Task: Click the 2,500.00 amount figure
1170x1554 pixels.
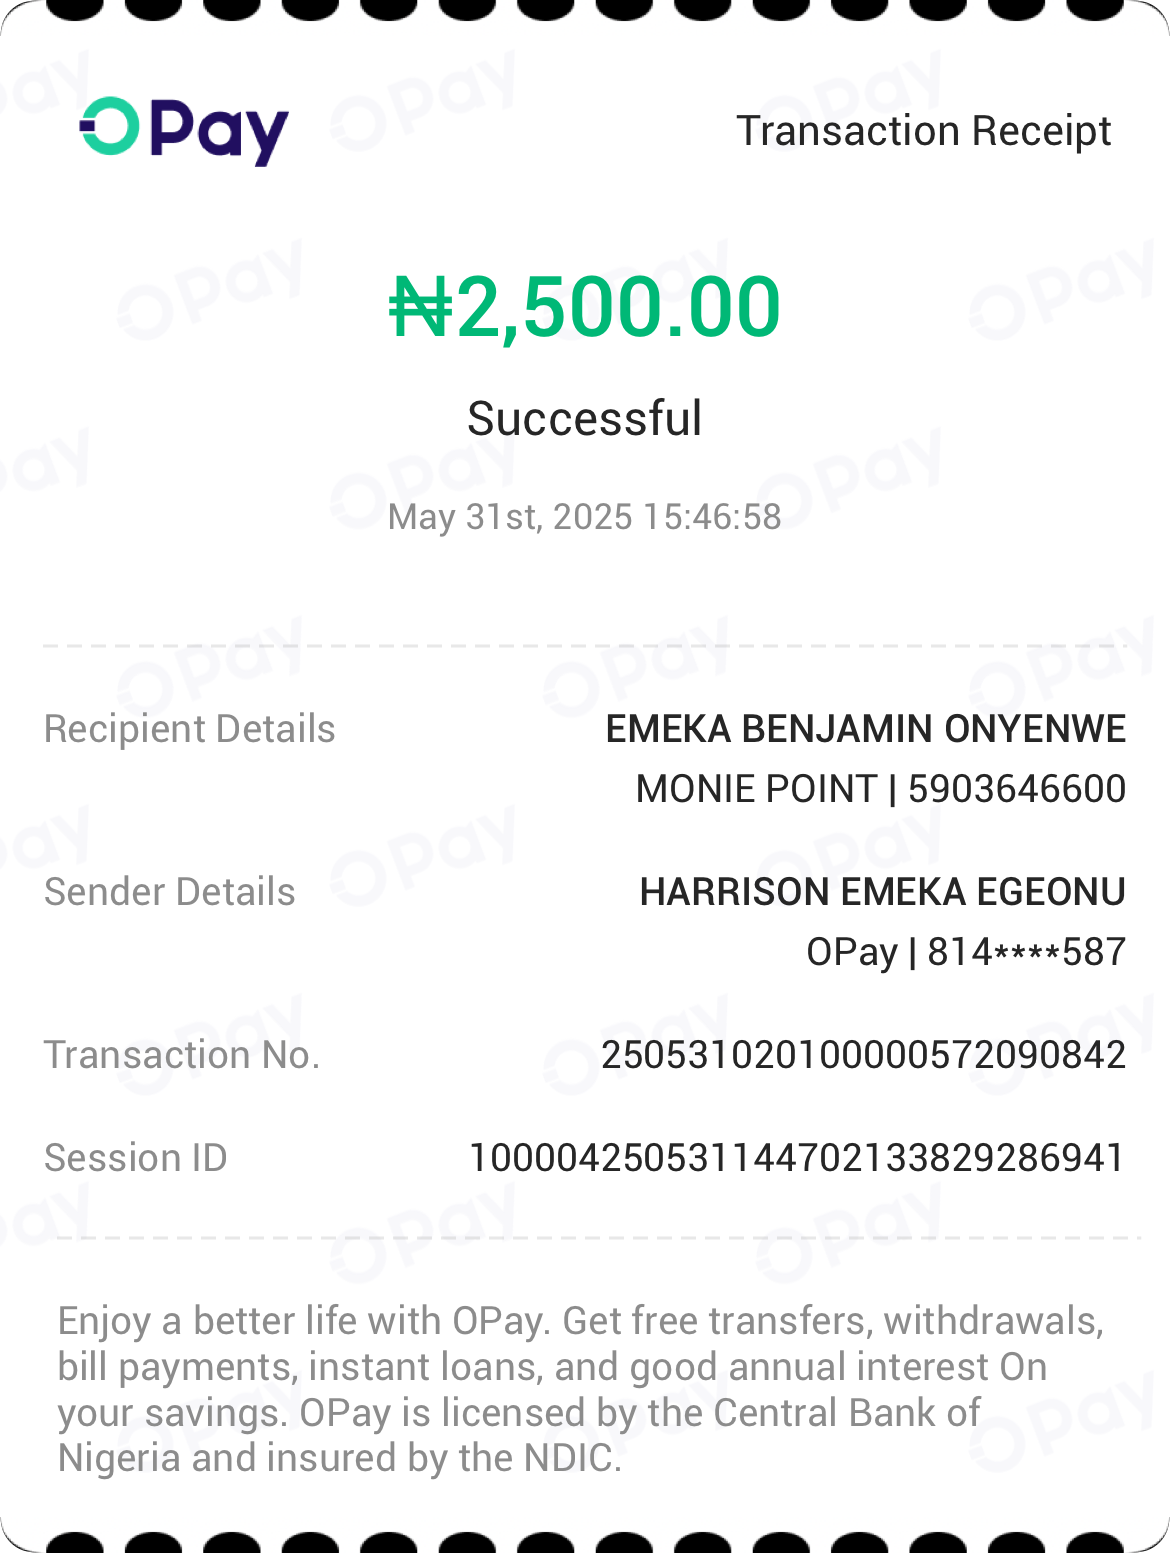Action: [617, 307]
